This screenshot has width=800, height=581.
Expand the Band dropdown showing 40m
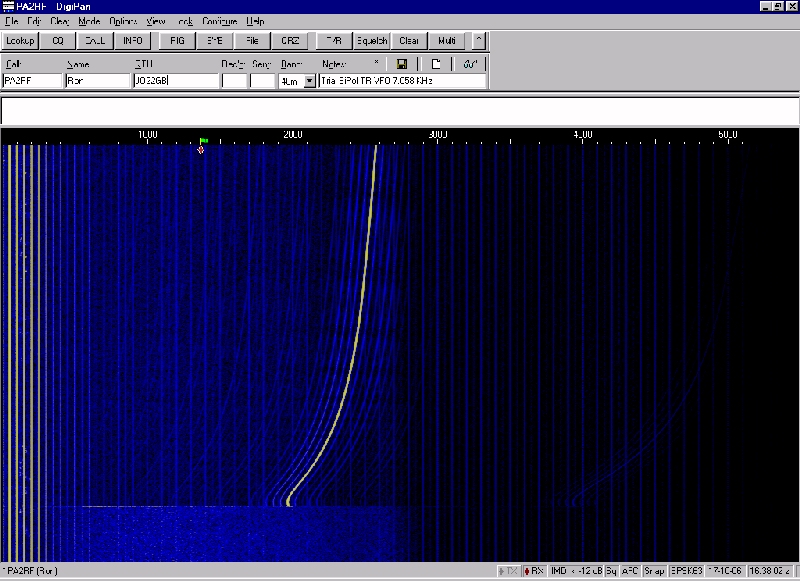pyautogui.click(x=309, y=81)
